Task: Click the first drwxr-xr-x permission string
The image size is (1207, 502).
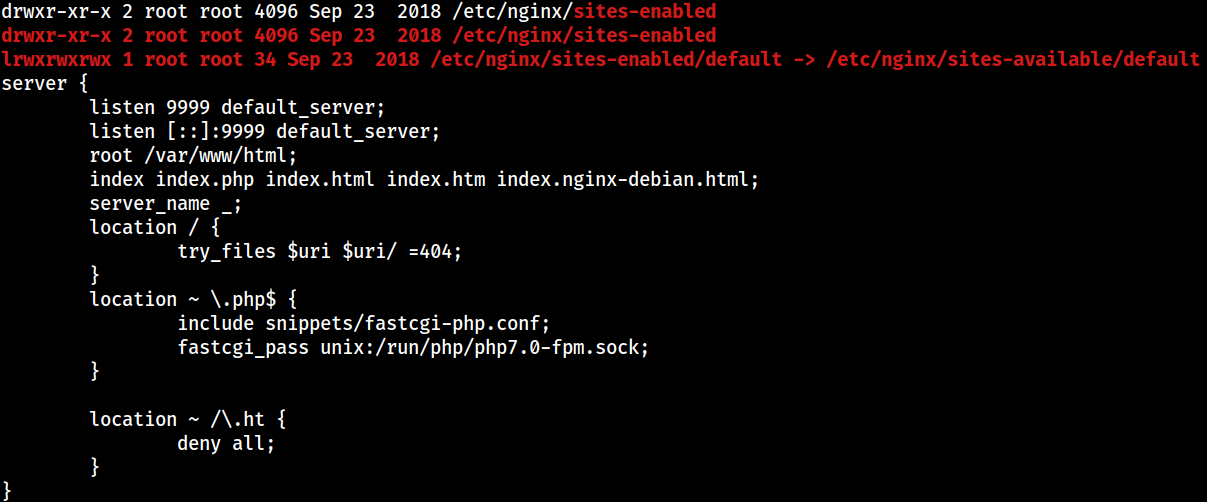Action: [x=56, y=11]
